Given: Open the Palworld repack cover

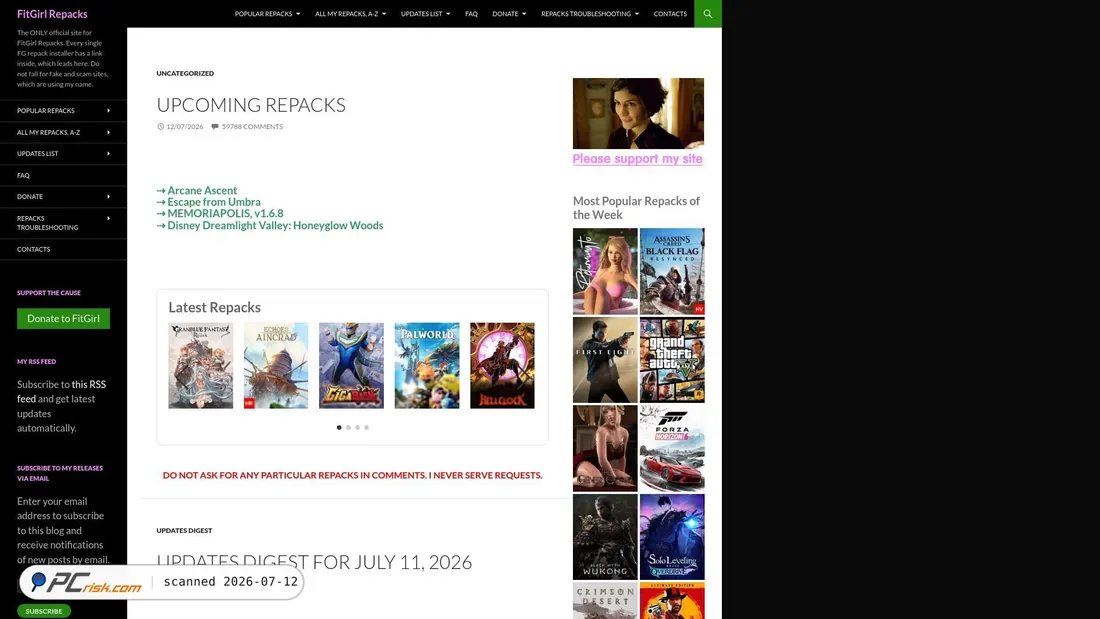Looking at the screenshot, I should pyautogui.click(x=427, y=365).
